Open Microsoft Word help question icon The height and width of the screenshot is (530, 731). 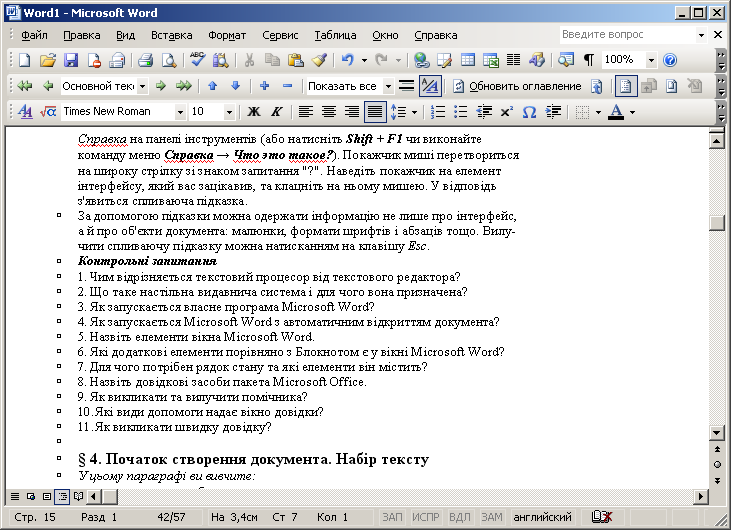tap(670, 60)
